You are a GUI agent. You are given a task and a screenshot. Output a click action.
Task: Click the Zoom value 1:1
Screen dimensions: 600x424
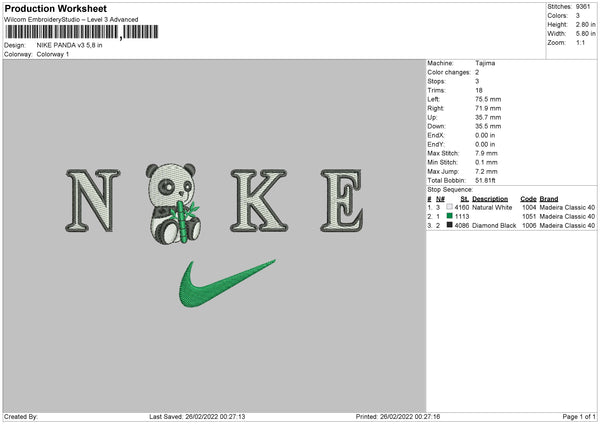[580, 43]
